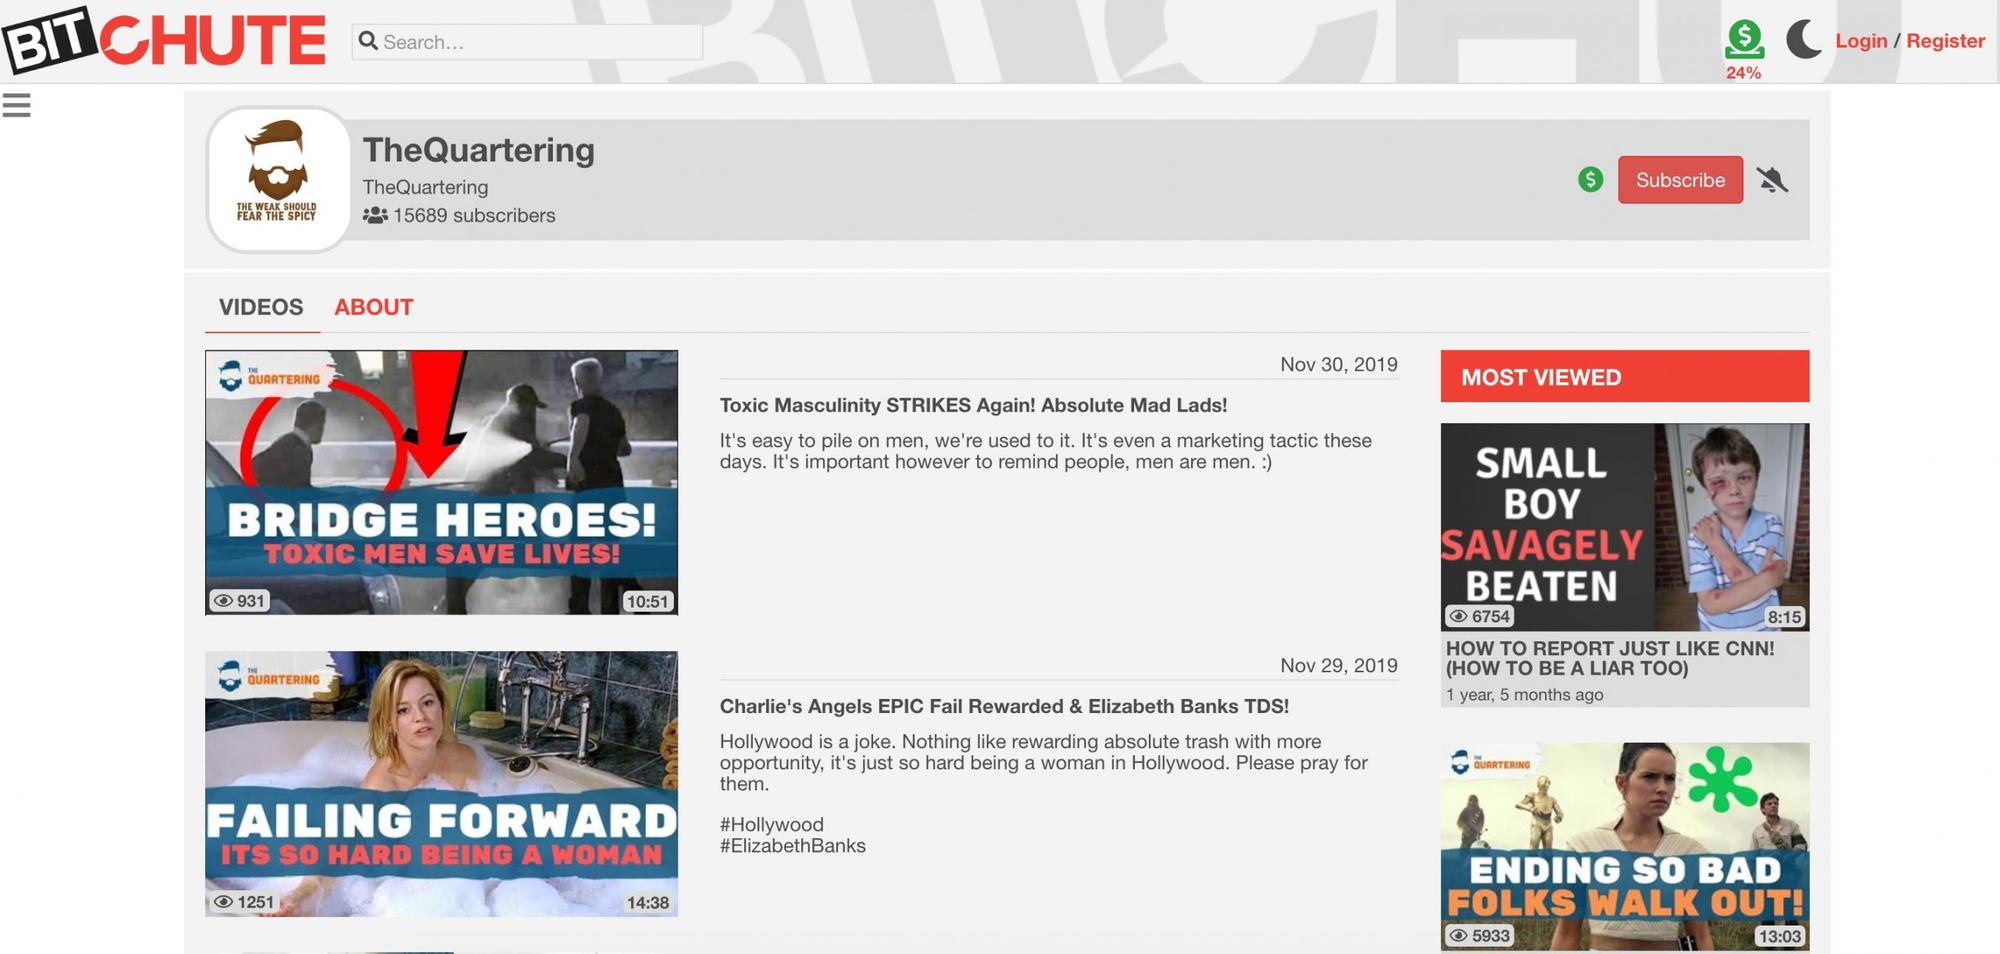Open the Login link

pyautogui.click(x=1861, y=41)
